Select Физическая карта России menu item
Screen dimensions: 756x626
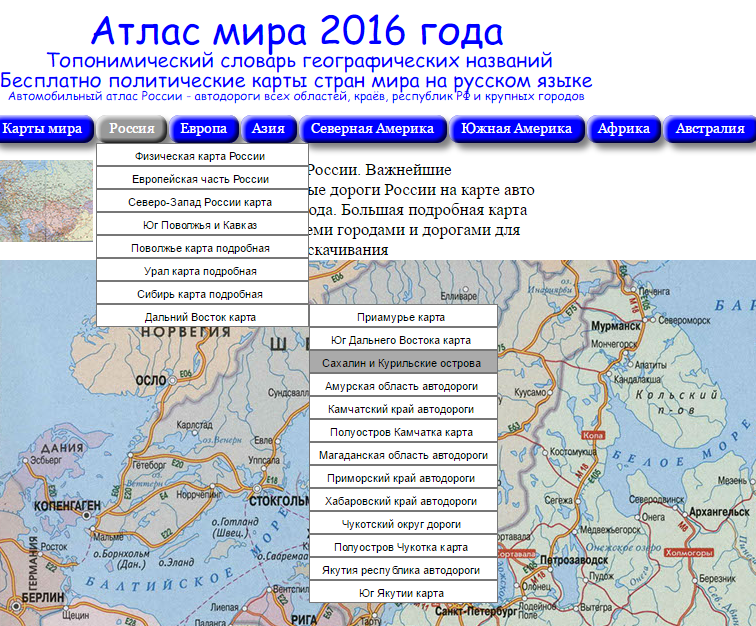tap(202, 156)
